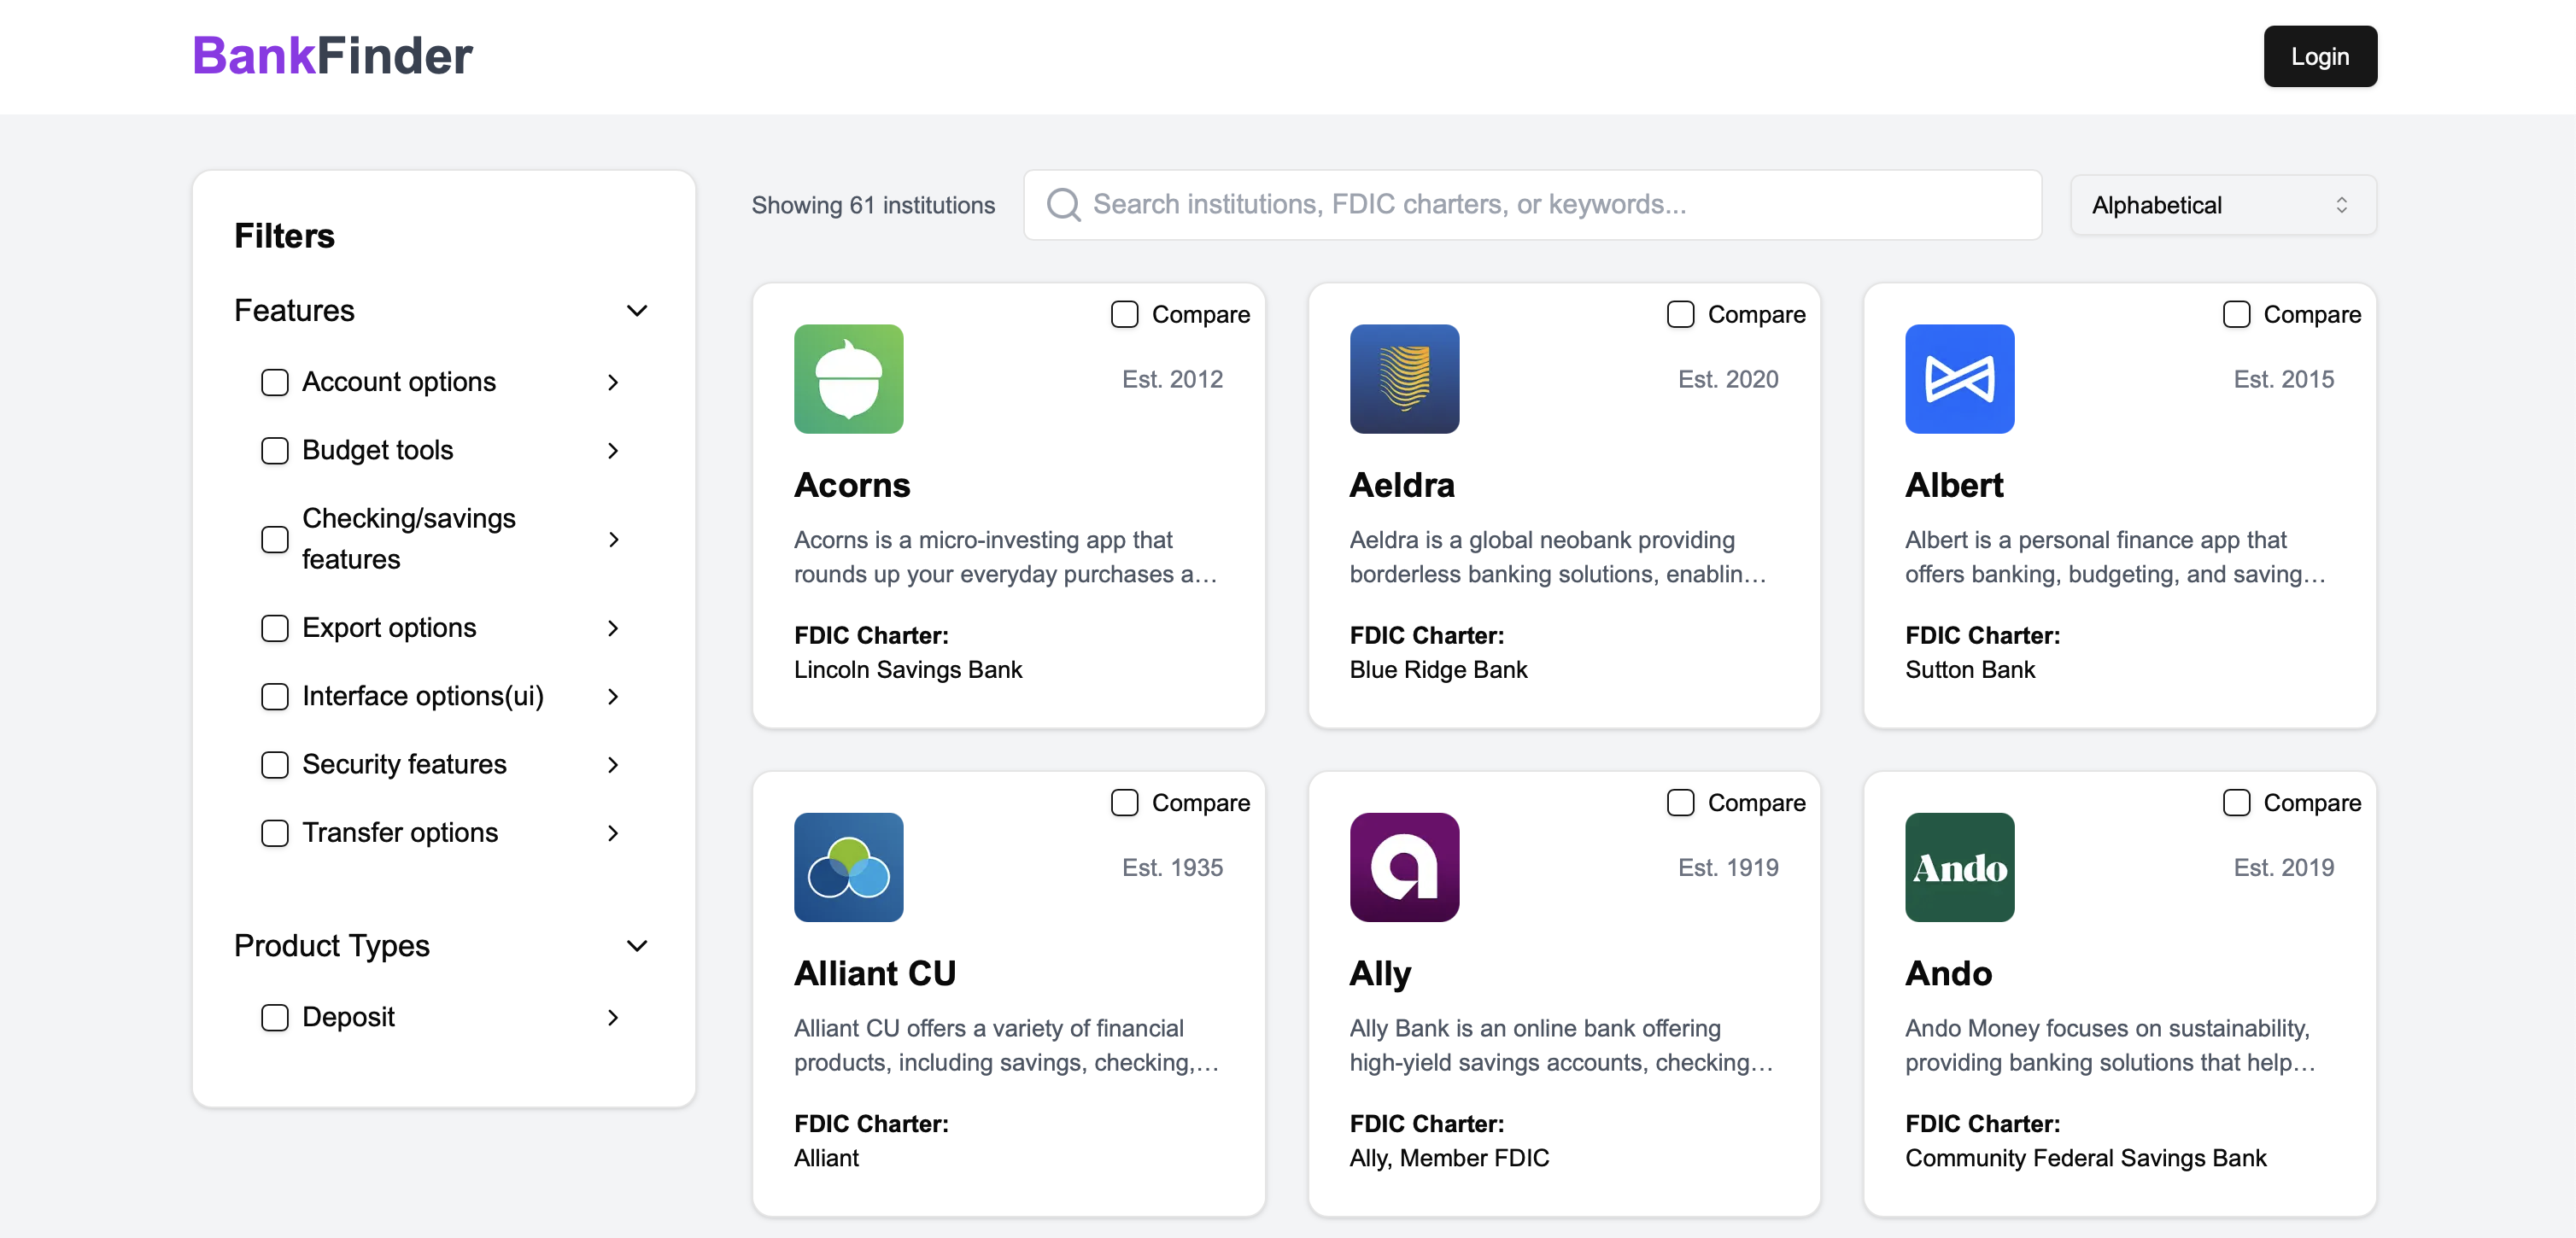Image resolution: width=2576 pixels, height=1238 pixels.
Task: Open the Acorns institution title
Action: 852,485
